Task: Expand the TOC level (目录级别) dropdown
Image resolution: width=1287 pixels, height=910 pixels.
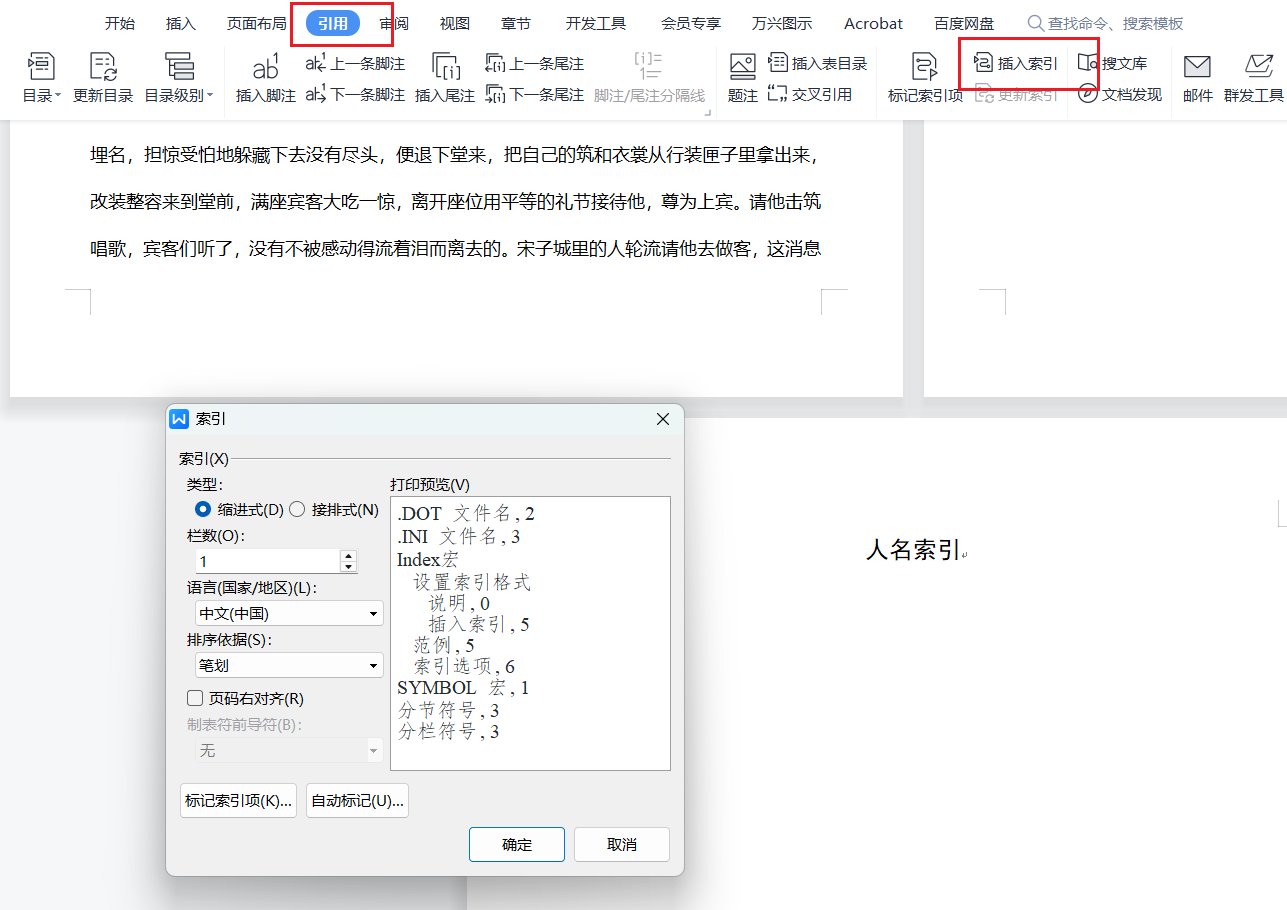Action: [x=179, y=95]
